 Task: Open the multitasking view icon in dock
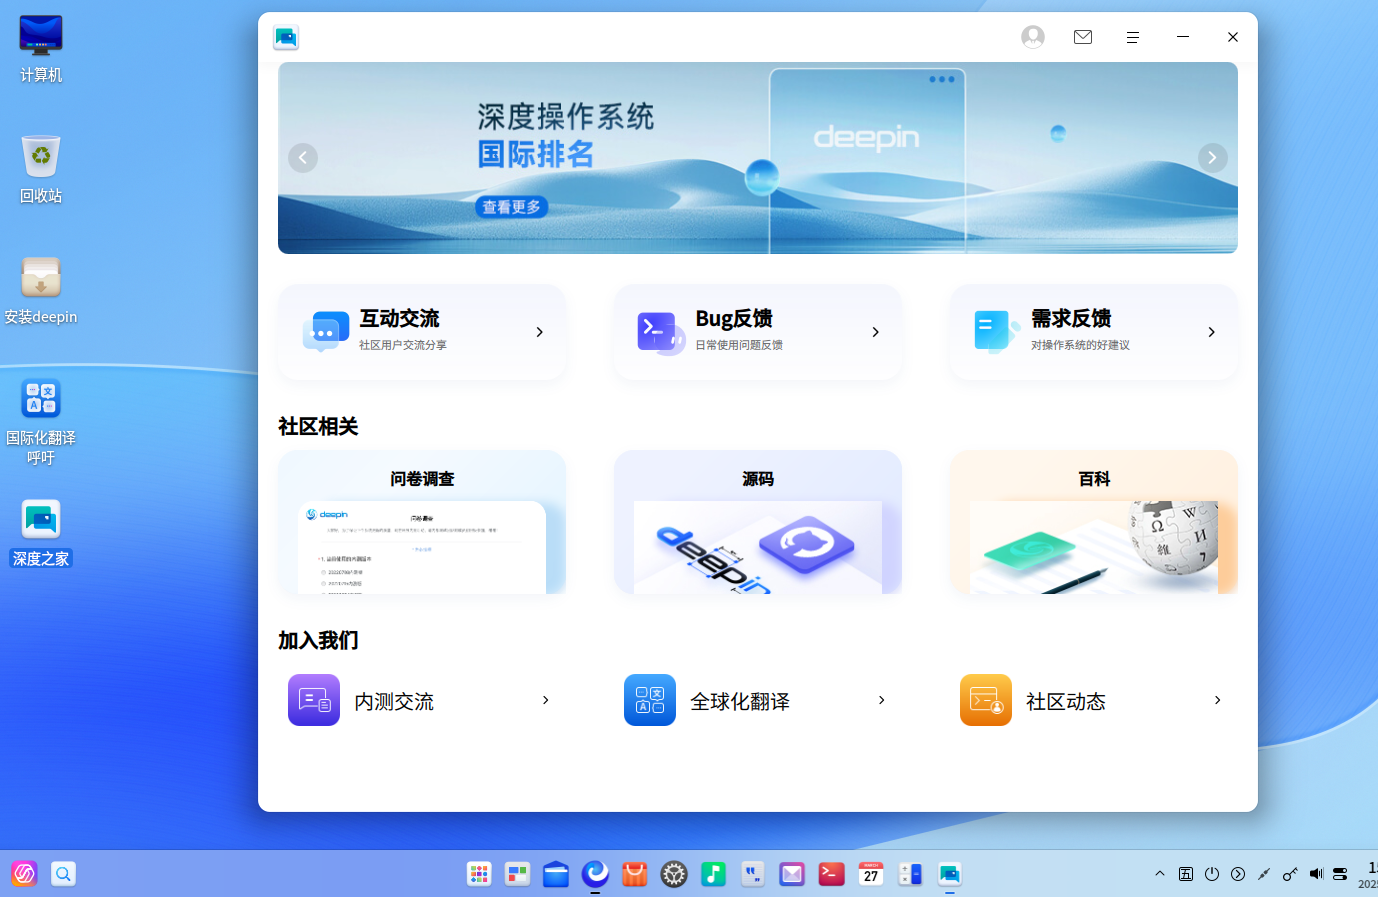point(517,874)
